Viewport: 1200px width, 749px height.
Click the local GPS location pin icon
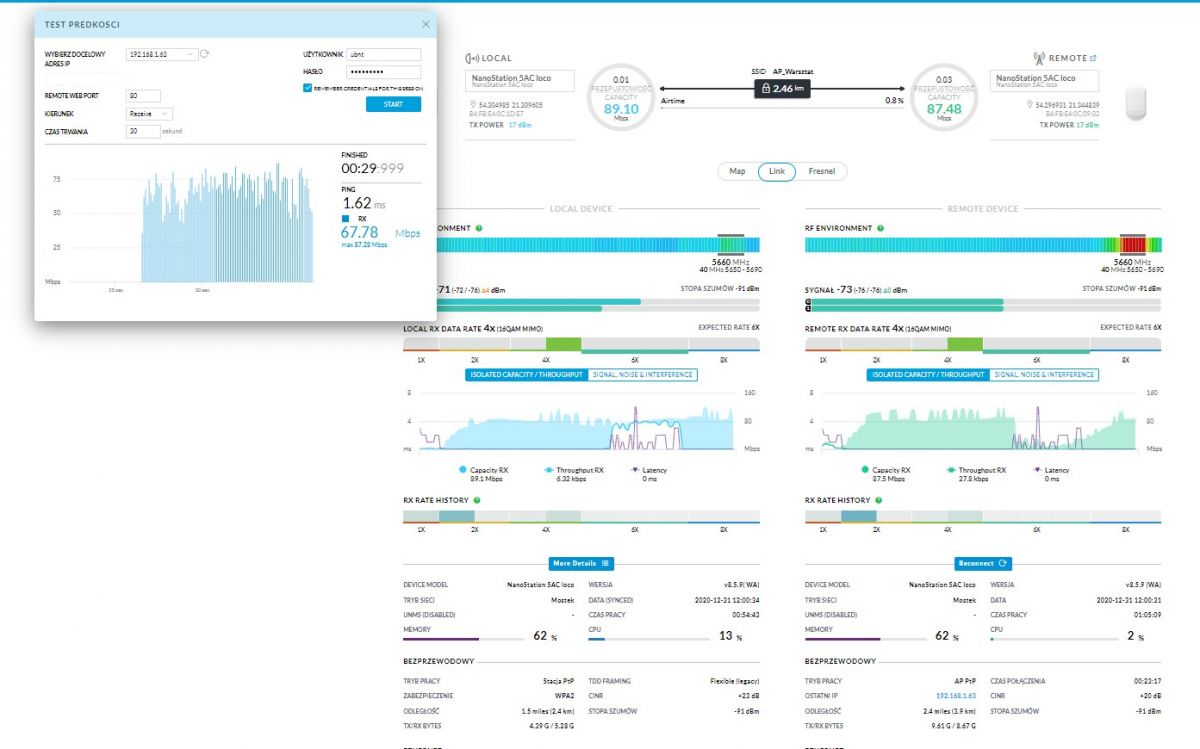[472, 104]
